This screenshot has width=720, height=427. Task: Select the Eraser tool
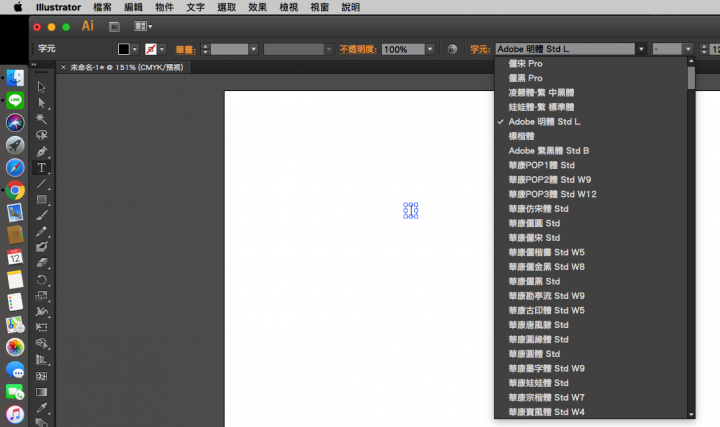pos(41,263)
